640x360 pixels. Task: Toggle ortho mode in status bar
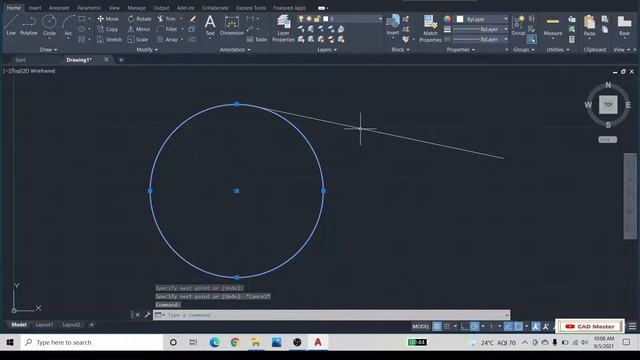tap(464, 326)
